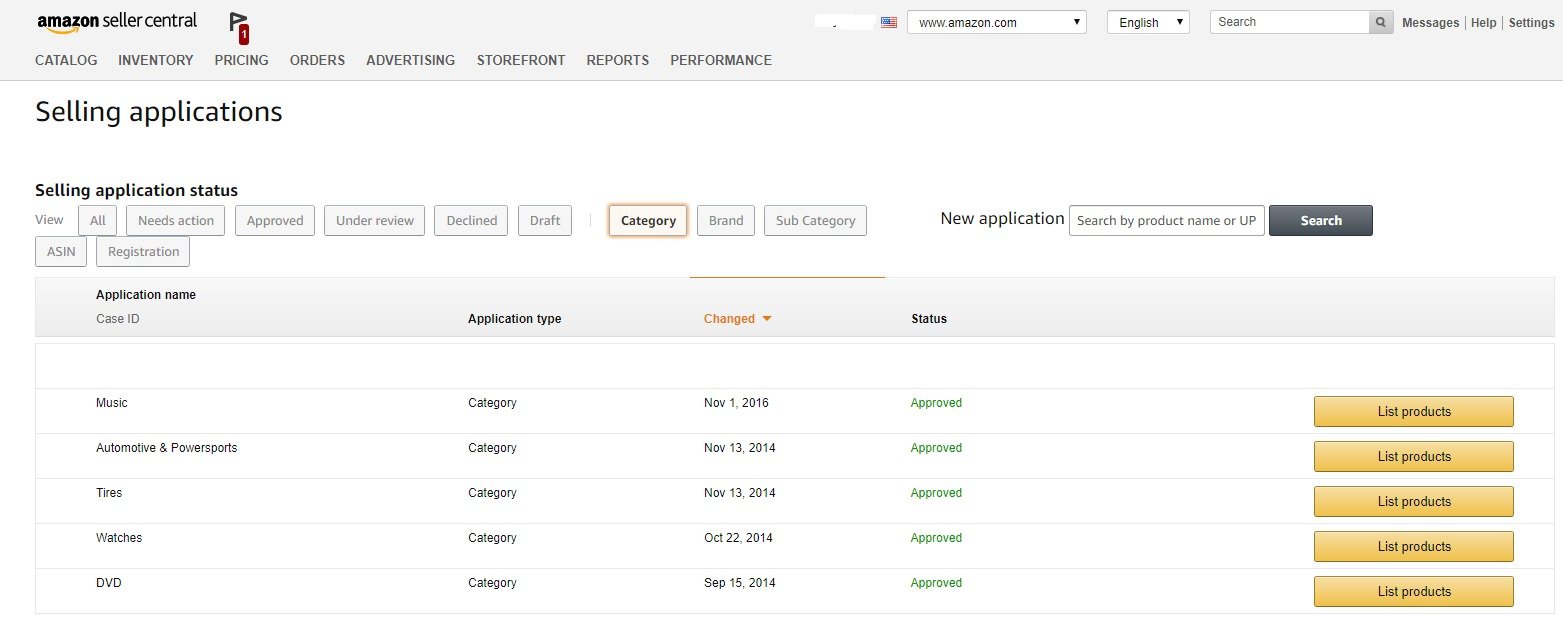Click List products for Automotive & Powersports

coord(1414,456)
